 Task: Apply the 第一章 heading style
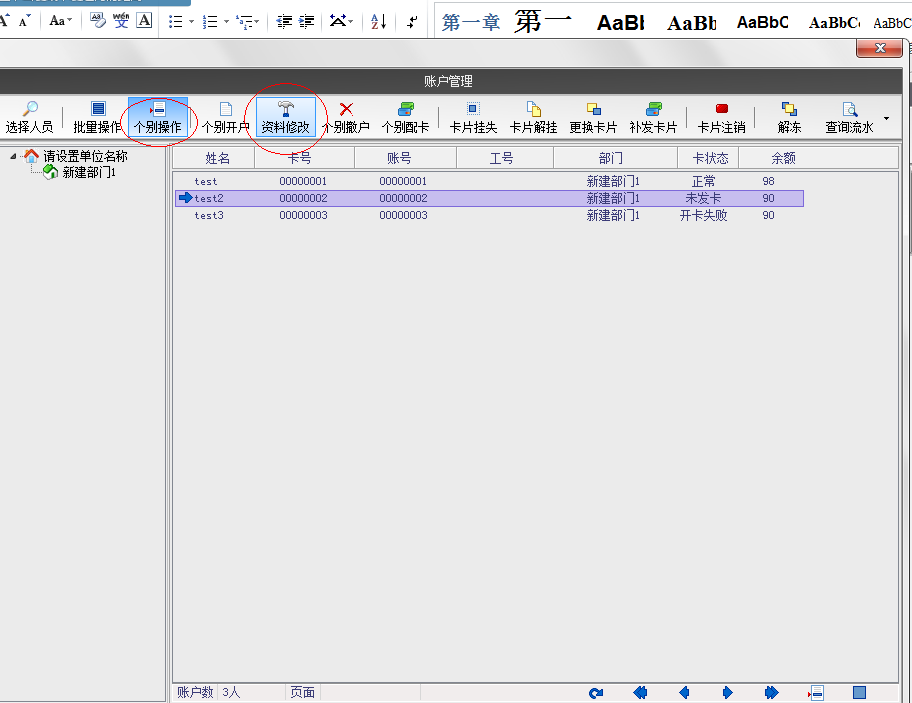pos(471,22)
